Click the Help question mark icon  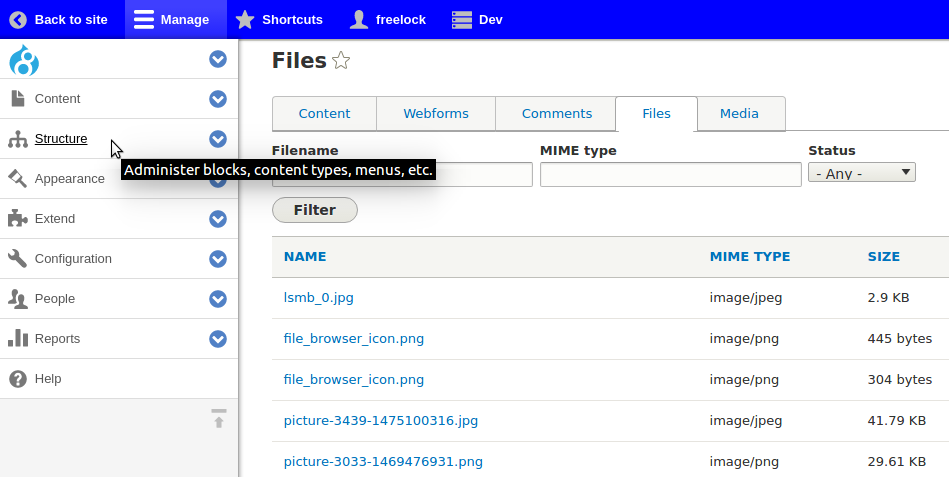(18, 379)
